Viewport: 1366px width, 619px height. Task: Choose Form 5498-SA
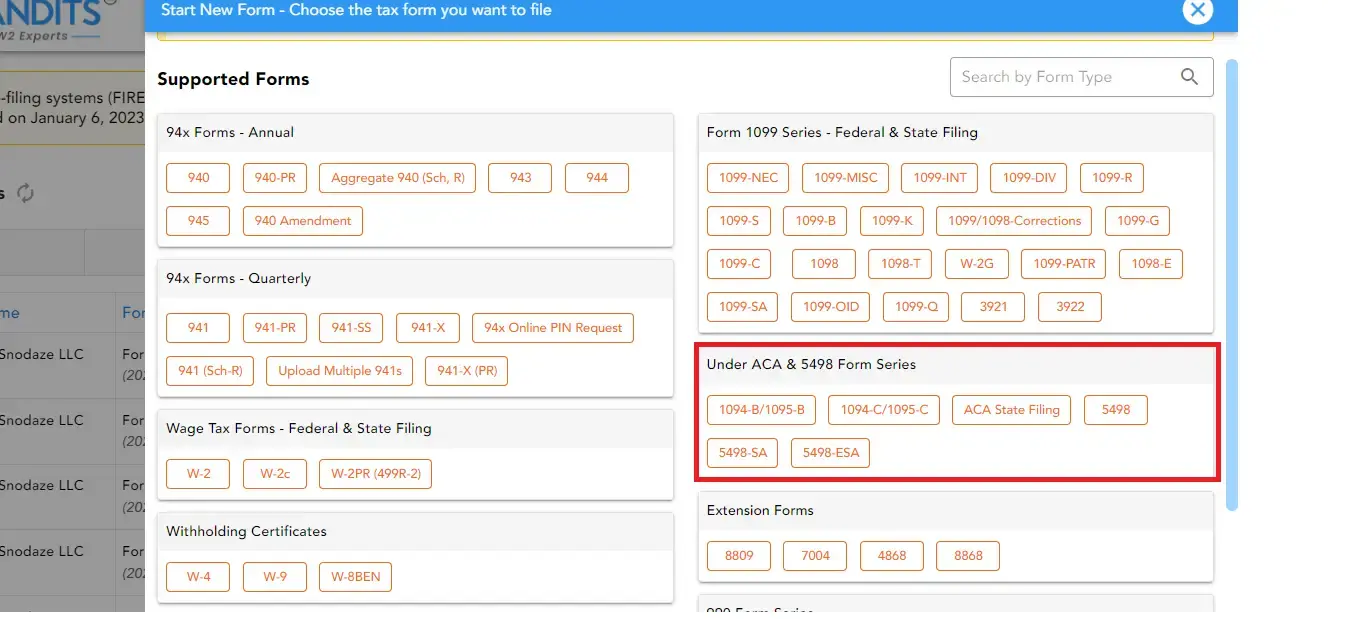pyautogui.click(x=743, y=453)
